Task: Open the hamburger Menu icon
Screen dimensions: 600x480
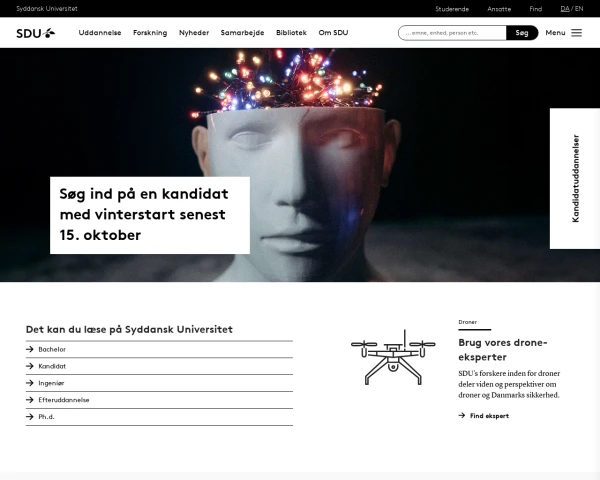Action: [576, 33]
